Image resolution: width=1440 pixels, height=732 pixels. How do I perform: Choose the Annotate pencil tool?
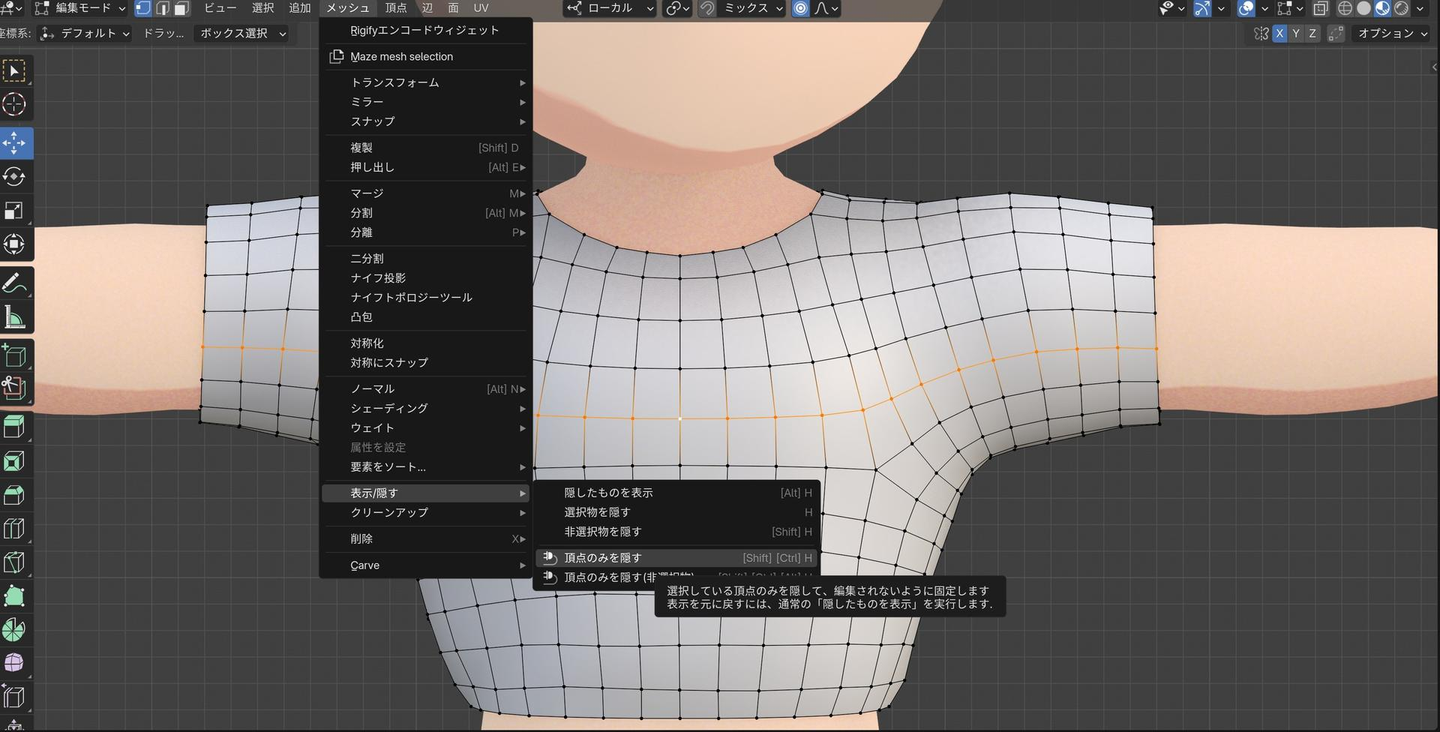pos(14,283)
